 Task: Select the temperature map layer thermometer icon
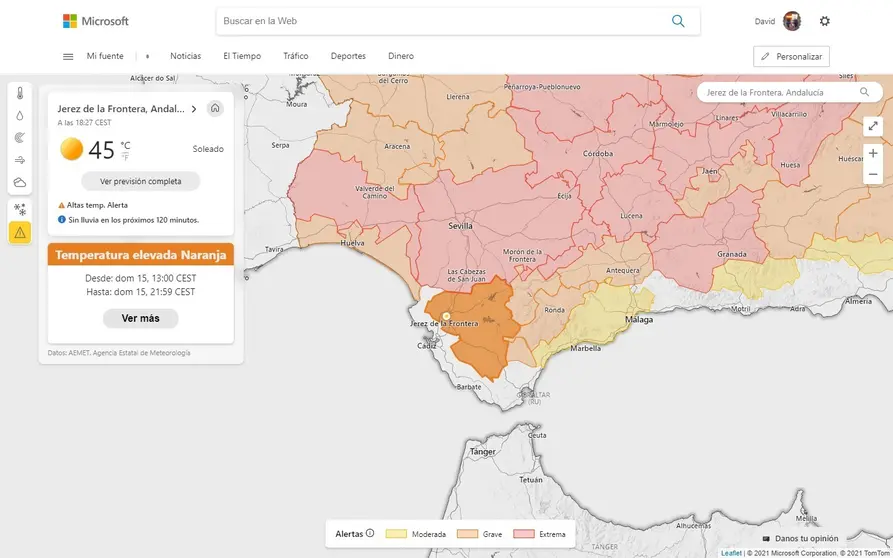[x=20, y=93]
